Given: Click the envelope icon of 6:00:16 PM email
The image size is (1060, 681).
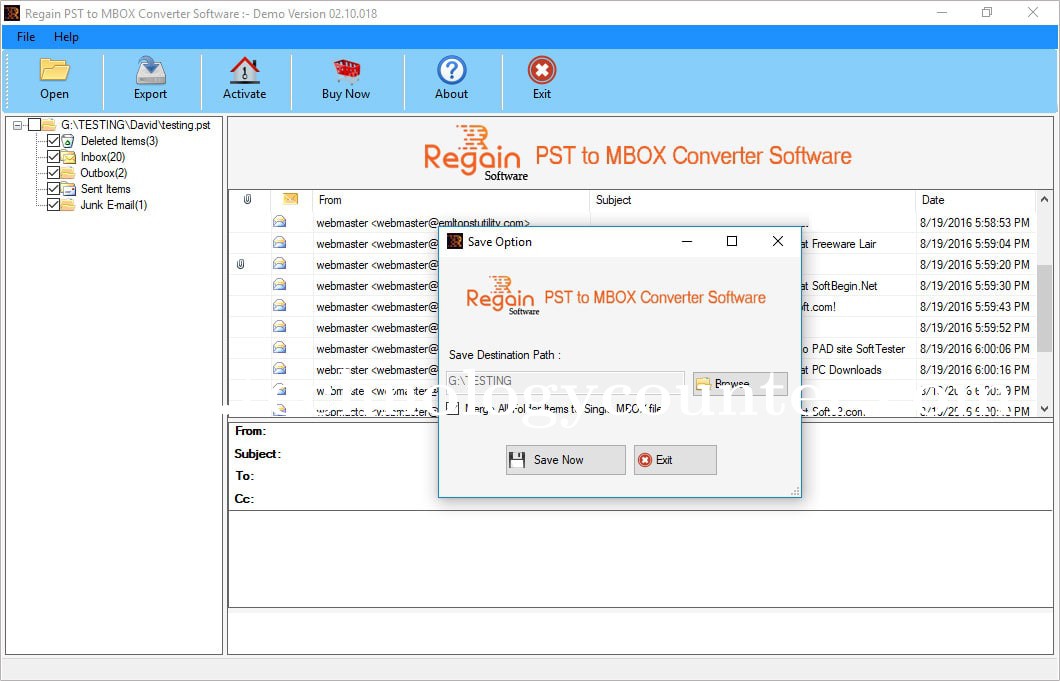Looking at the screenshot, I should pos(279,369).
